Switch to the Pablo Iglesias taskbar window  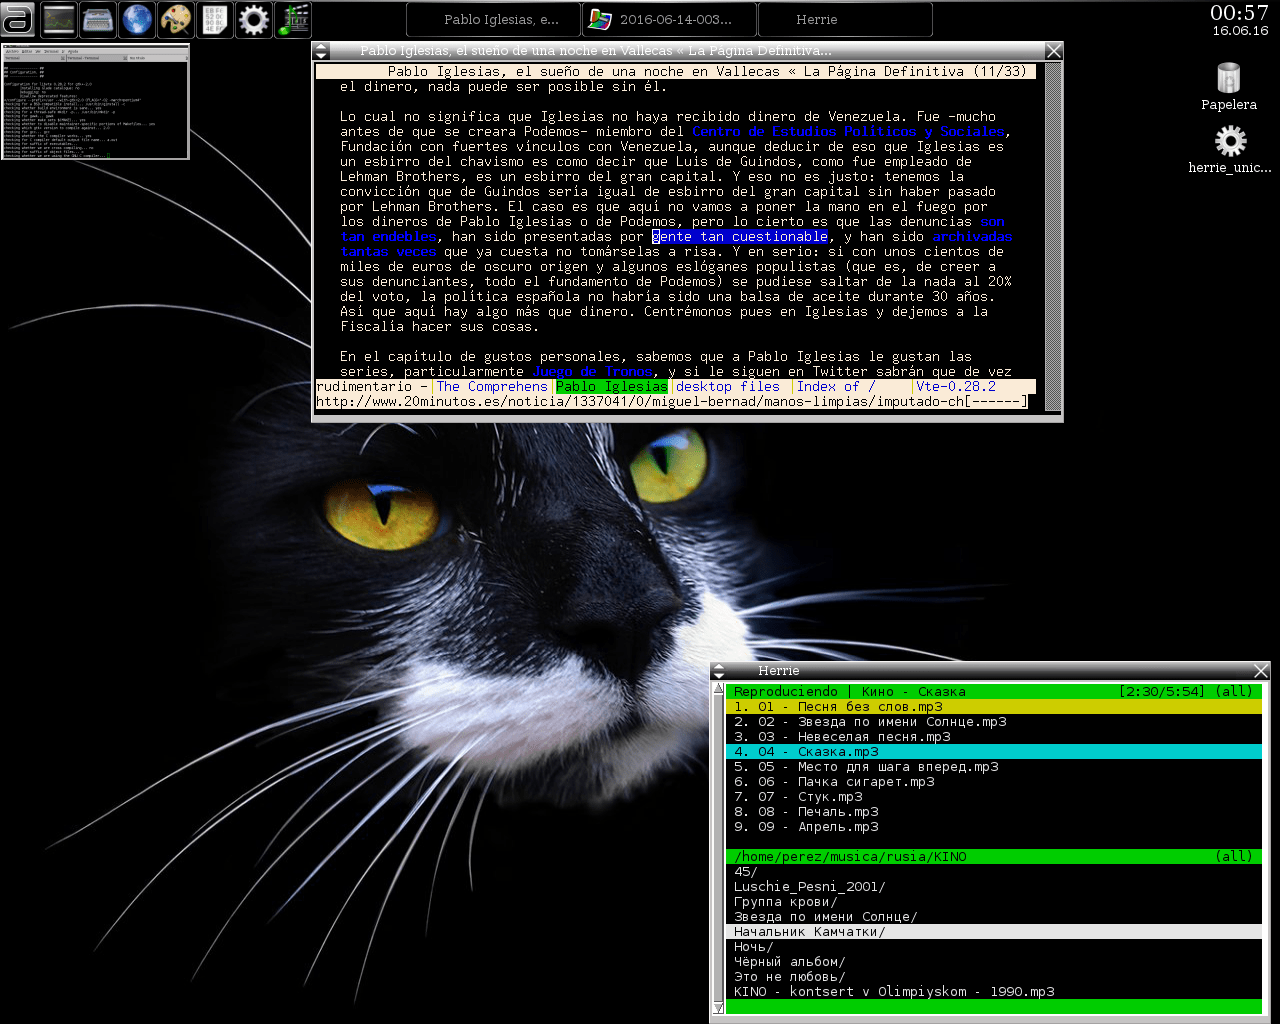493,19
